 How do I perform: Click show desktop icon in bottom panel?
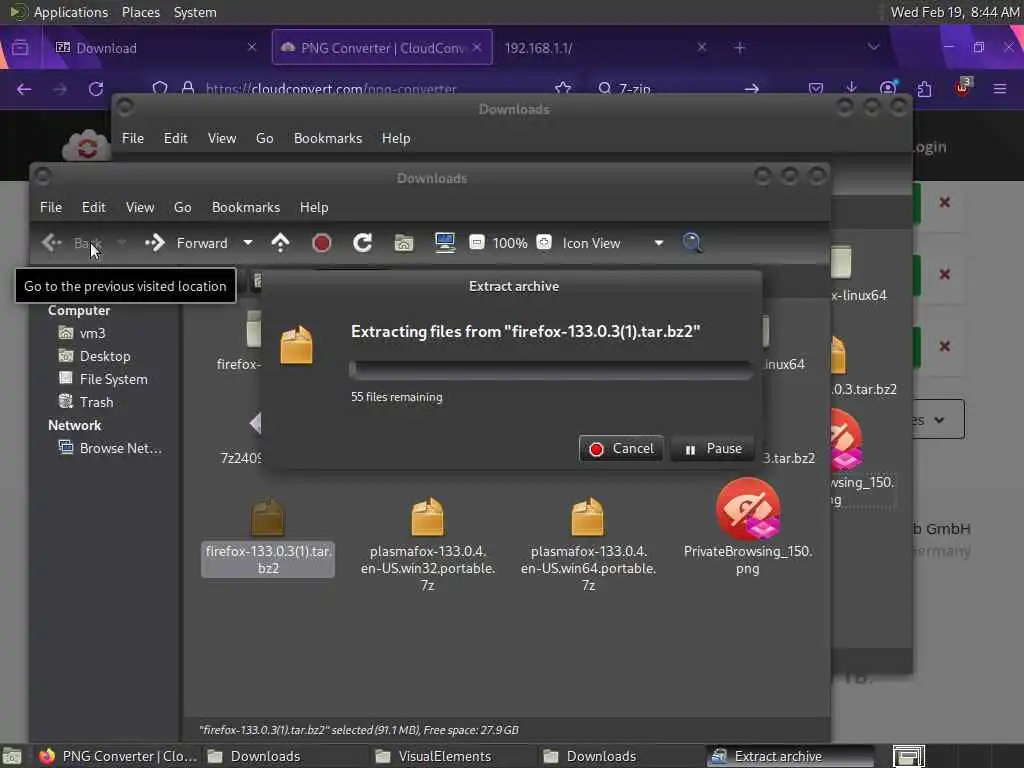click(x=12, y=756)
